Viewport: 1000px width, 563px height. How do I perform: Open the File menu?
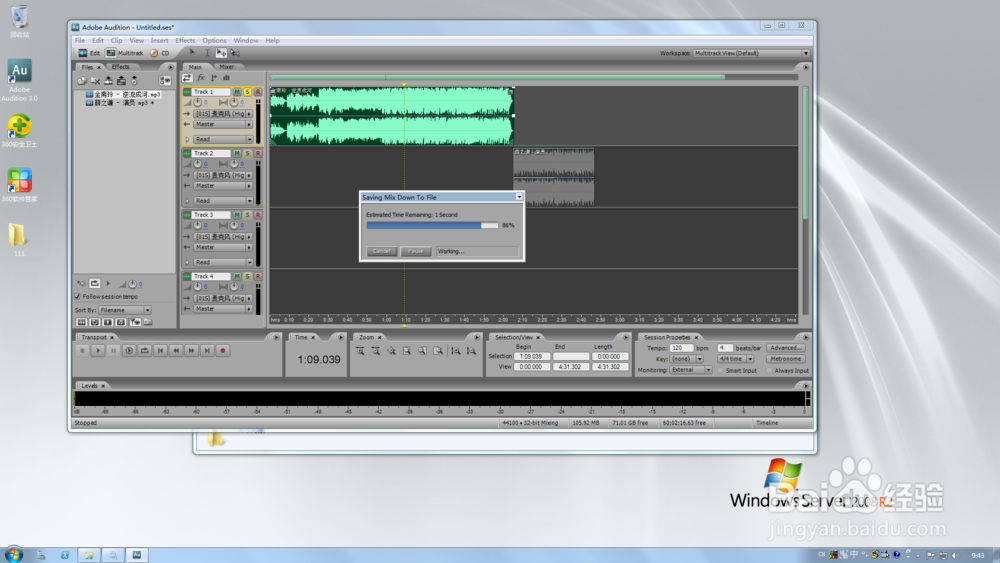80,40
